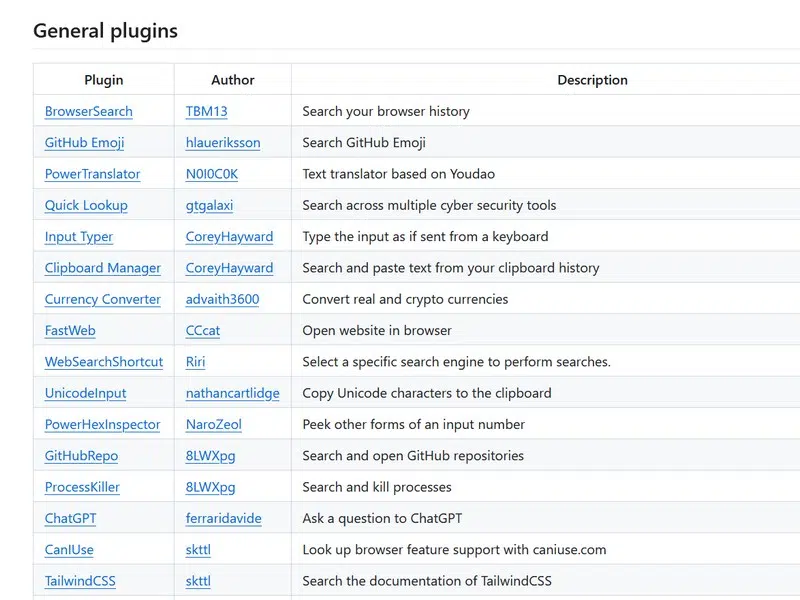Open the UnicodeInput plugin link
Screen dimensions: 800x600
click(x=85, y=393)
